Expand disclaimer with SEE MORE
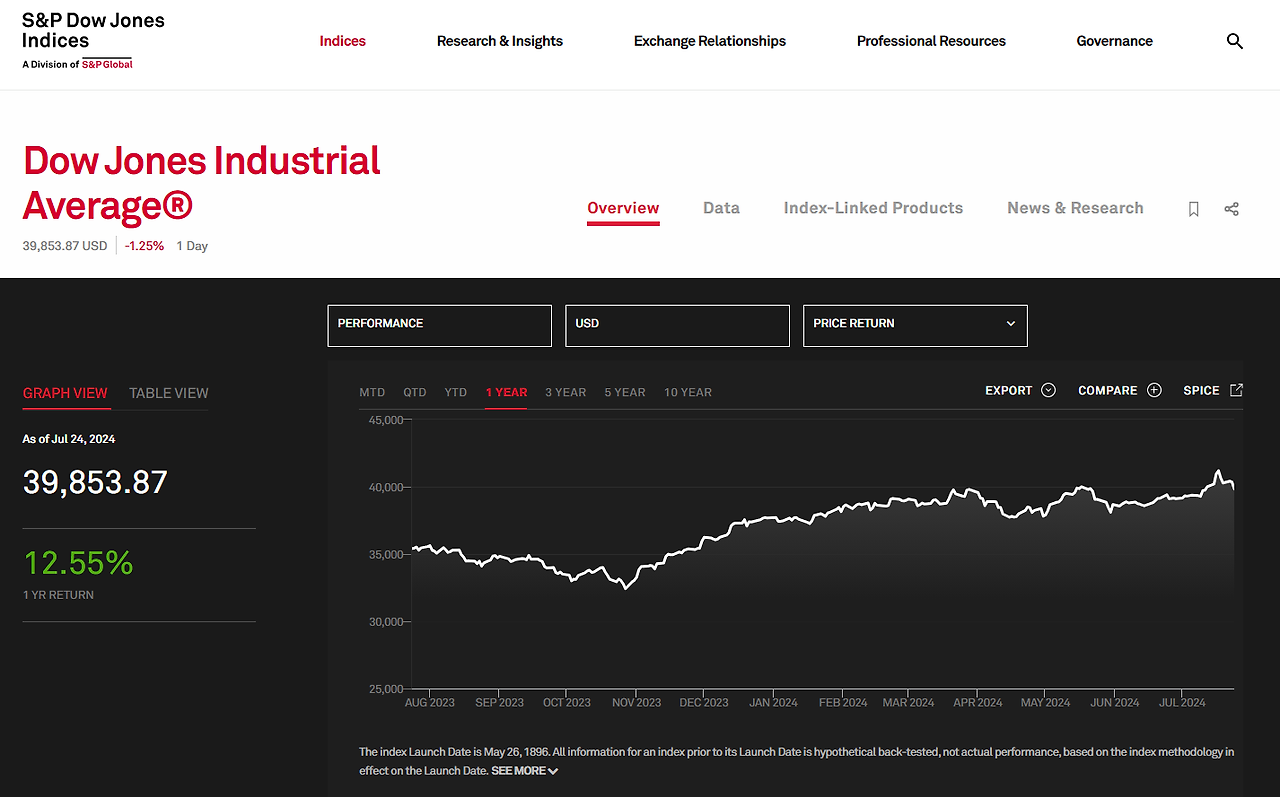The width and height of the screenshot is (1280, 797). (x=524, y=771)
